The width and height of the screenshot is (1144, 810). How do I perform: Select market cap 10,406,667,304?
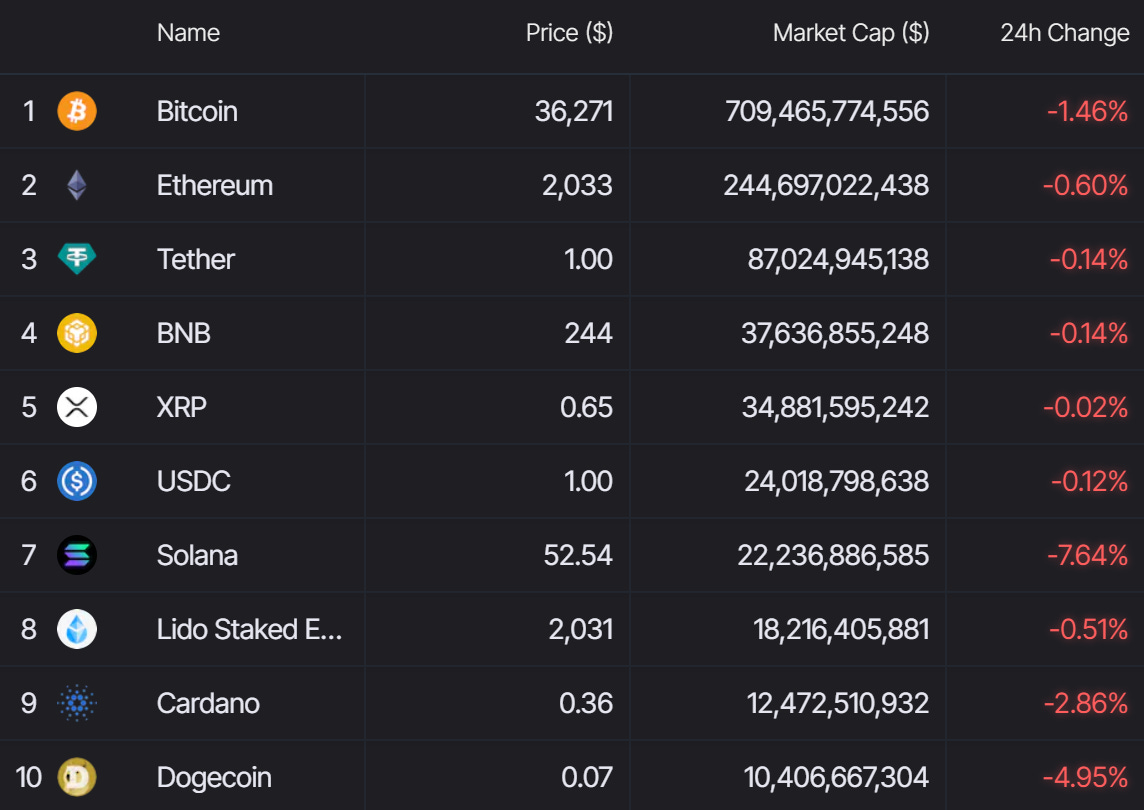(x=836, y=777)
